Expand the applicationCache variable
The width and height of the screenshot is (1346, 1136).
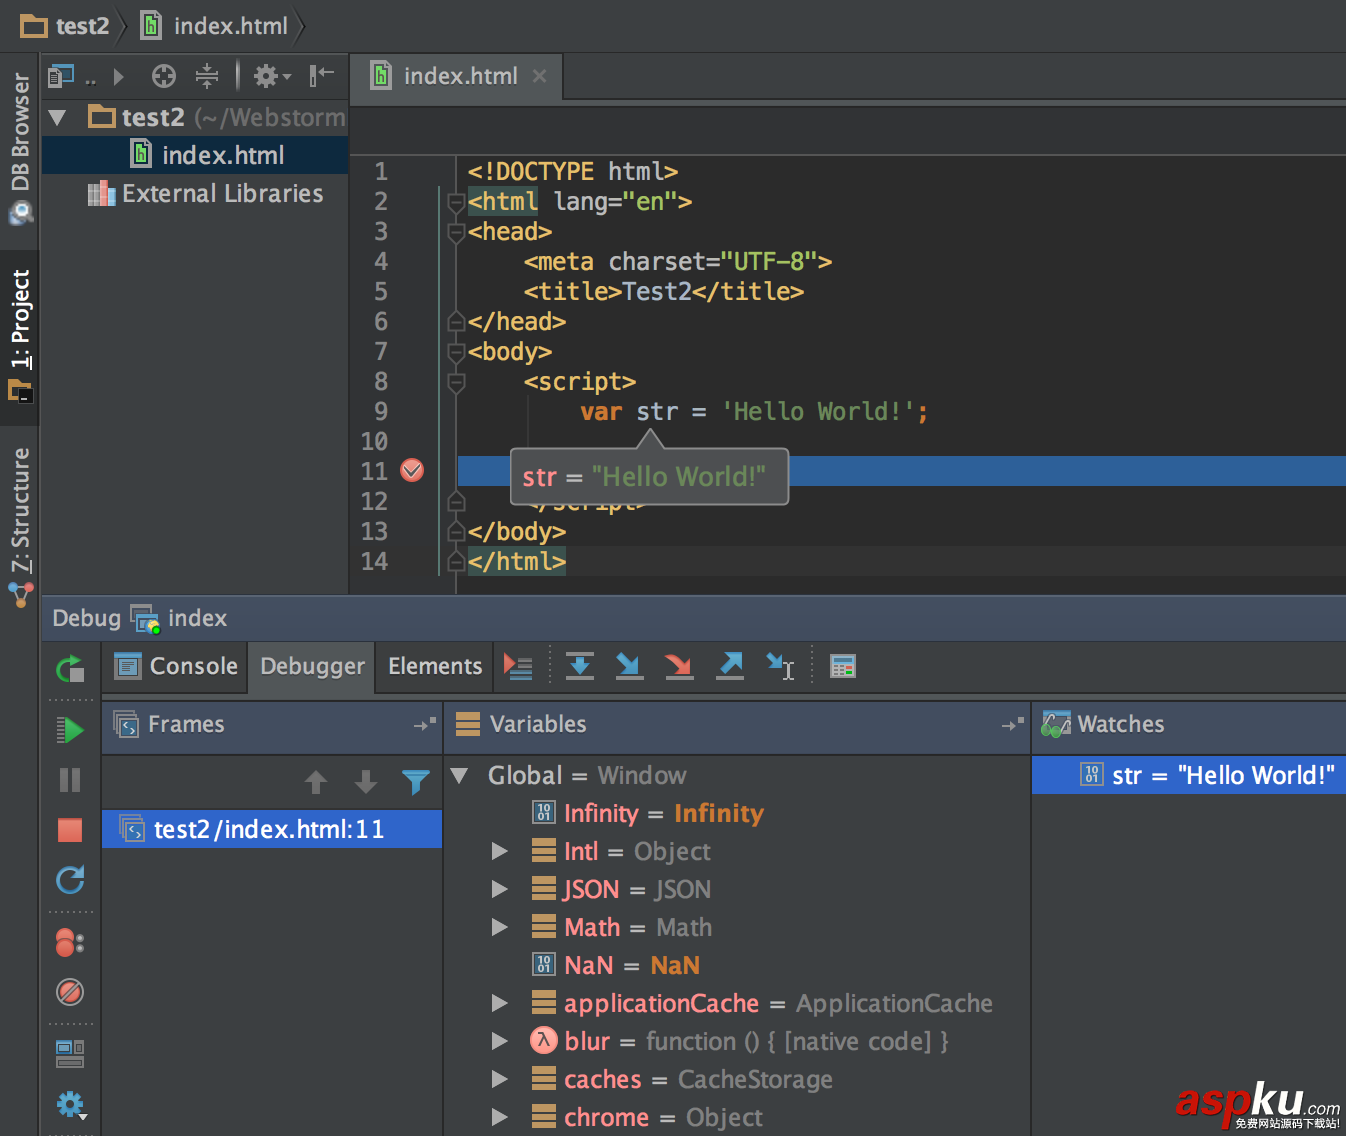tap(500, 1004)
